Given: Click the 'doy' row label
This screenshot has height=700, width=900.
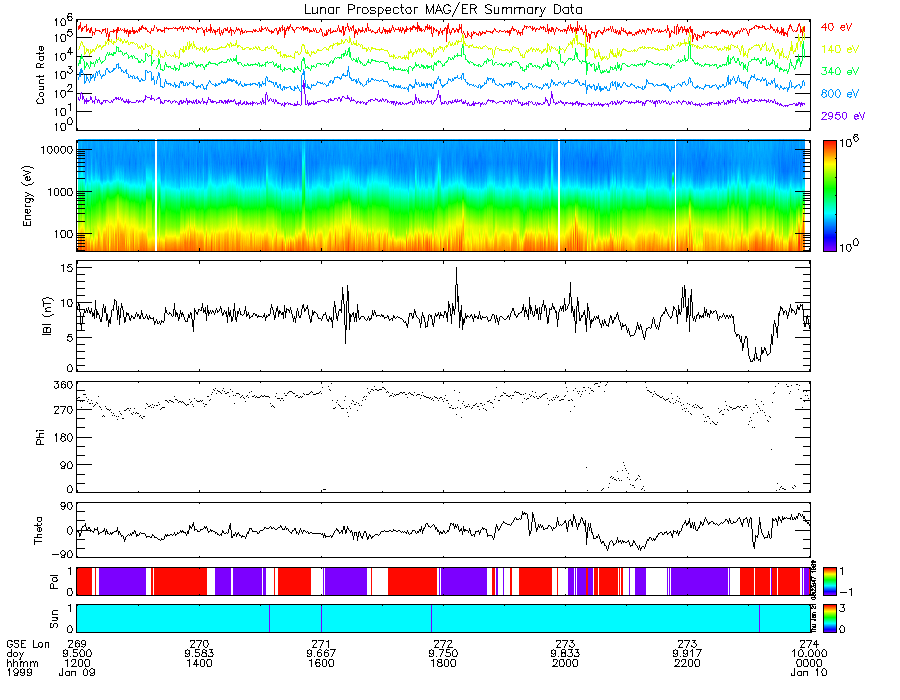Looking at the screenshot, I should (15, 654).
